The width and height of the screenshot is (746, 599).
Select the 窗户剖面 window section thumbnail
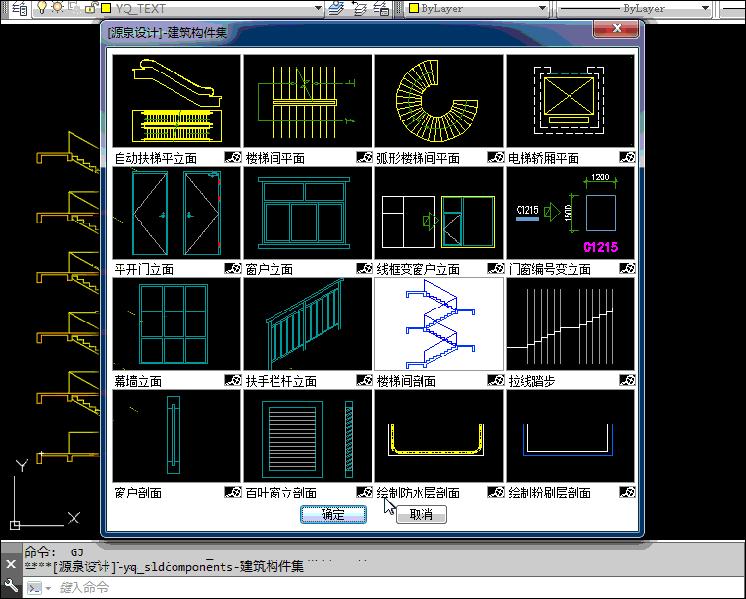(x=177, y=436)
